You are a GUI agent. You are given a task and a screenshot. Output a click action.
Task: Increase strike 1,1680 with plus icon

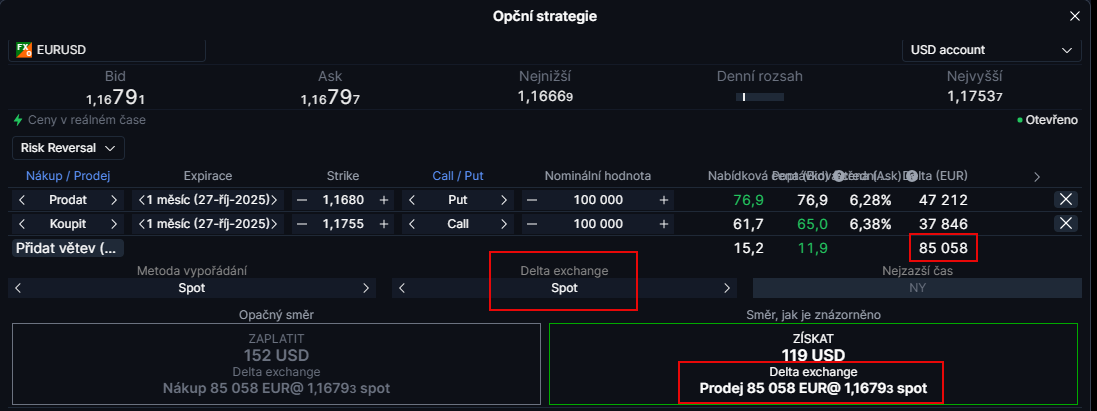coord(383,200)
